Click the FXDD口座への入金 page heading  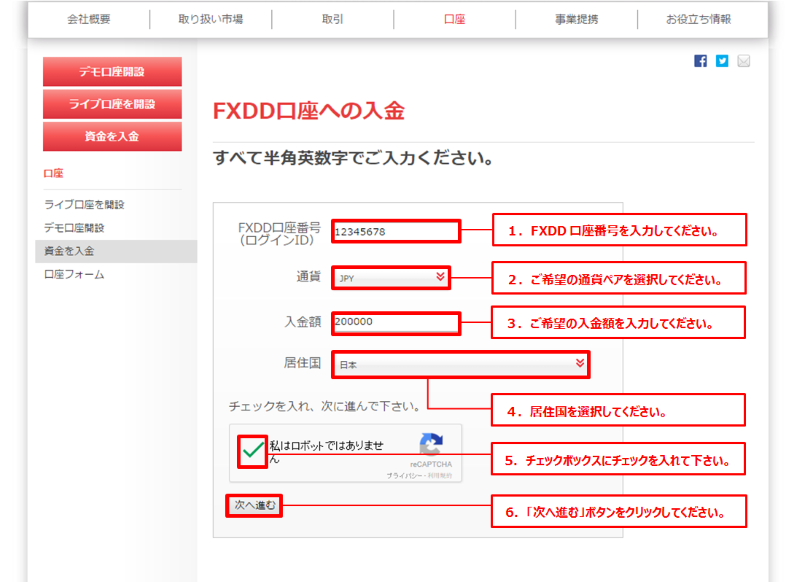tap(309, 111)
